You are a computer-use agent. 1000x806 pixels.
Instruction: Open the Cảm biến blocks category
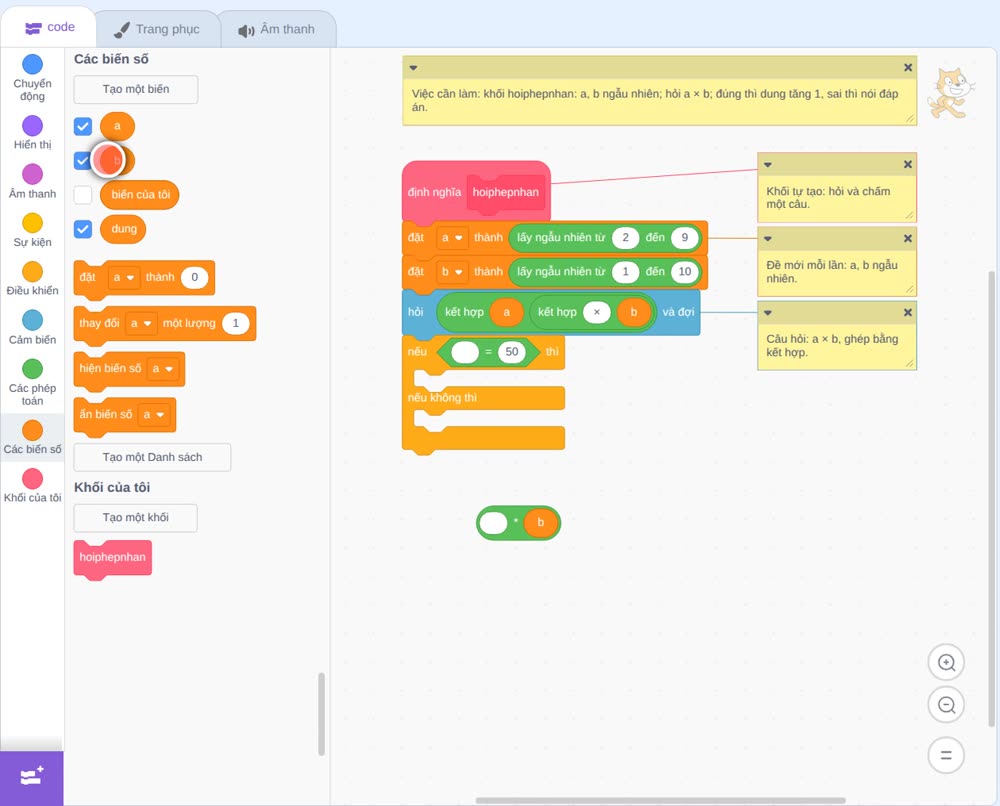point(33,327)
